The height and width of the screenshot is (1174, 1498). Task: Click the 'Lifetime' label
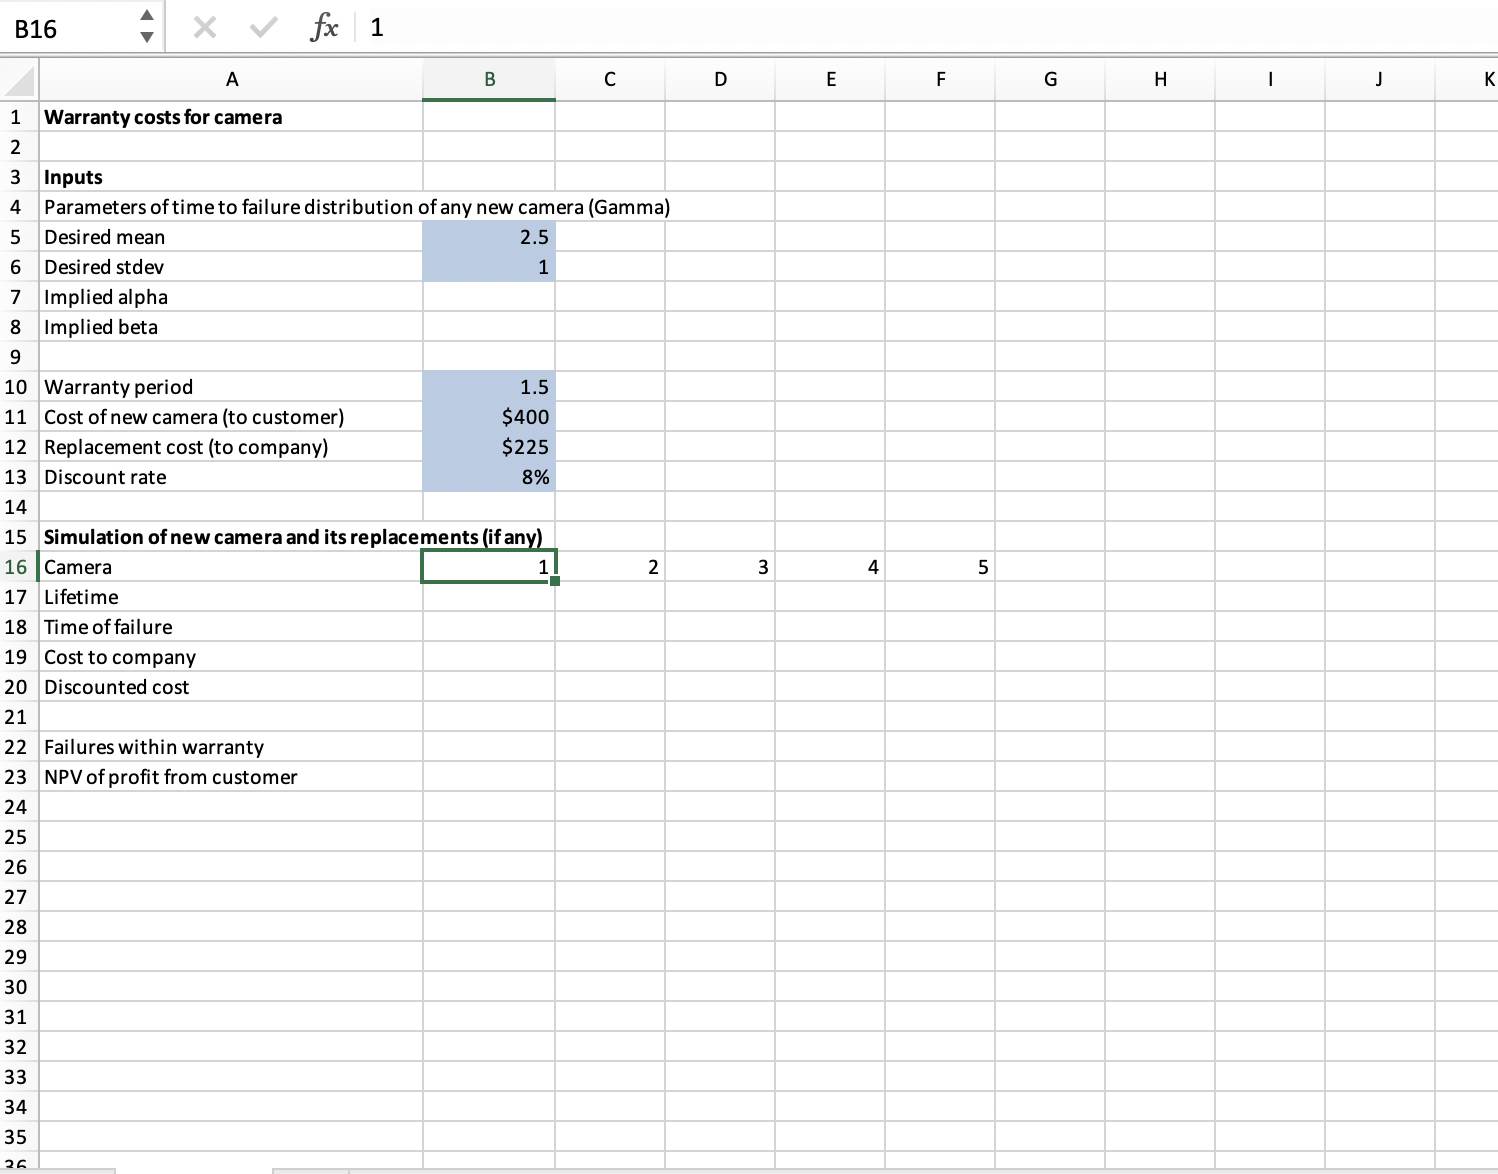coord(81,597)
